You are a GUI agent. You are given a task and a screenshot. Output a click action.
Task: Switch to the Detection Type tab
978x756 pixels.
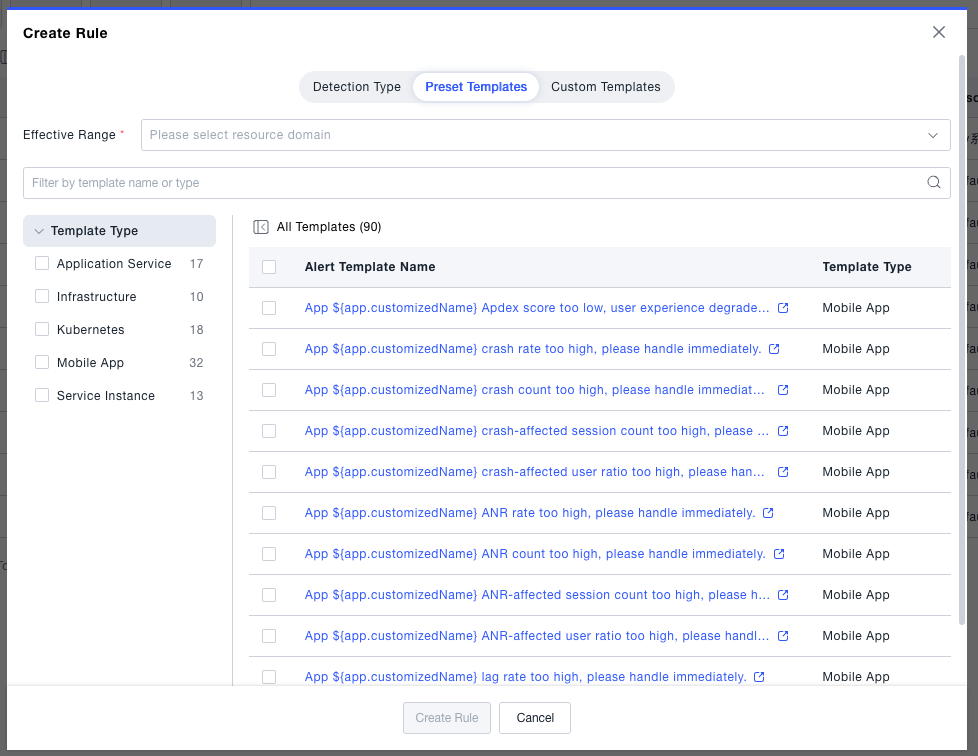pyautogui.click(x=357, y=87)
